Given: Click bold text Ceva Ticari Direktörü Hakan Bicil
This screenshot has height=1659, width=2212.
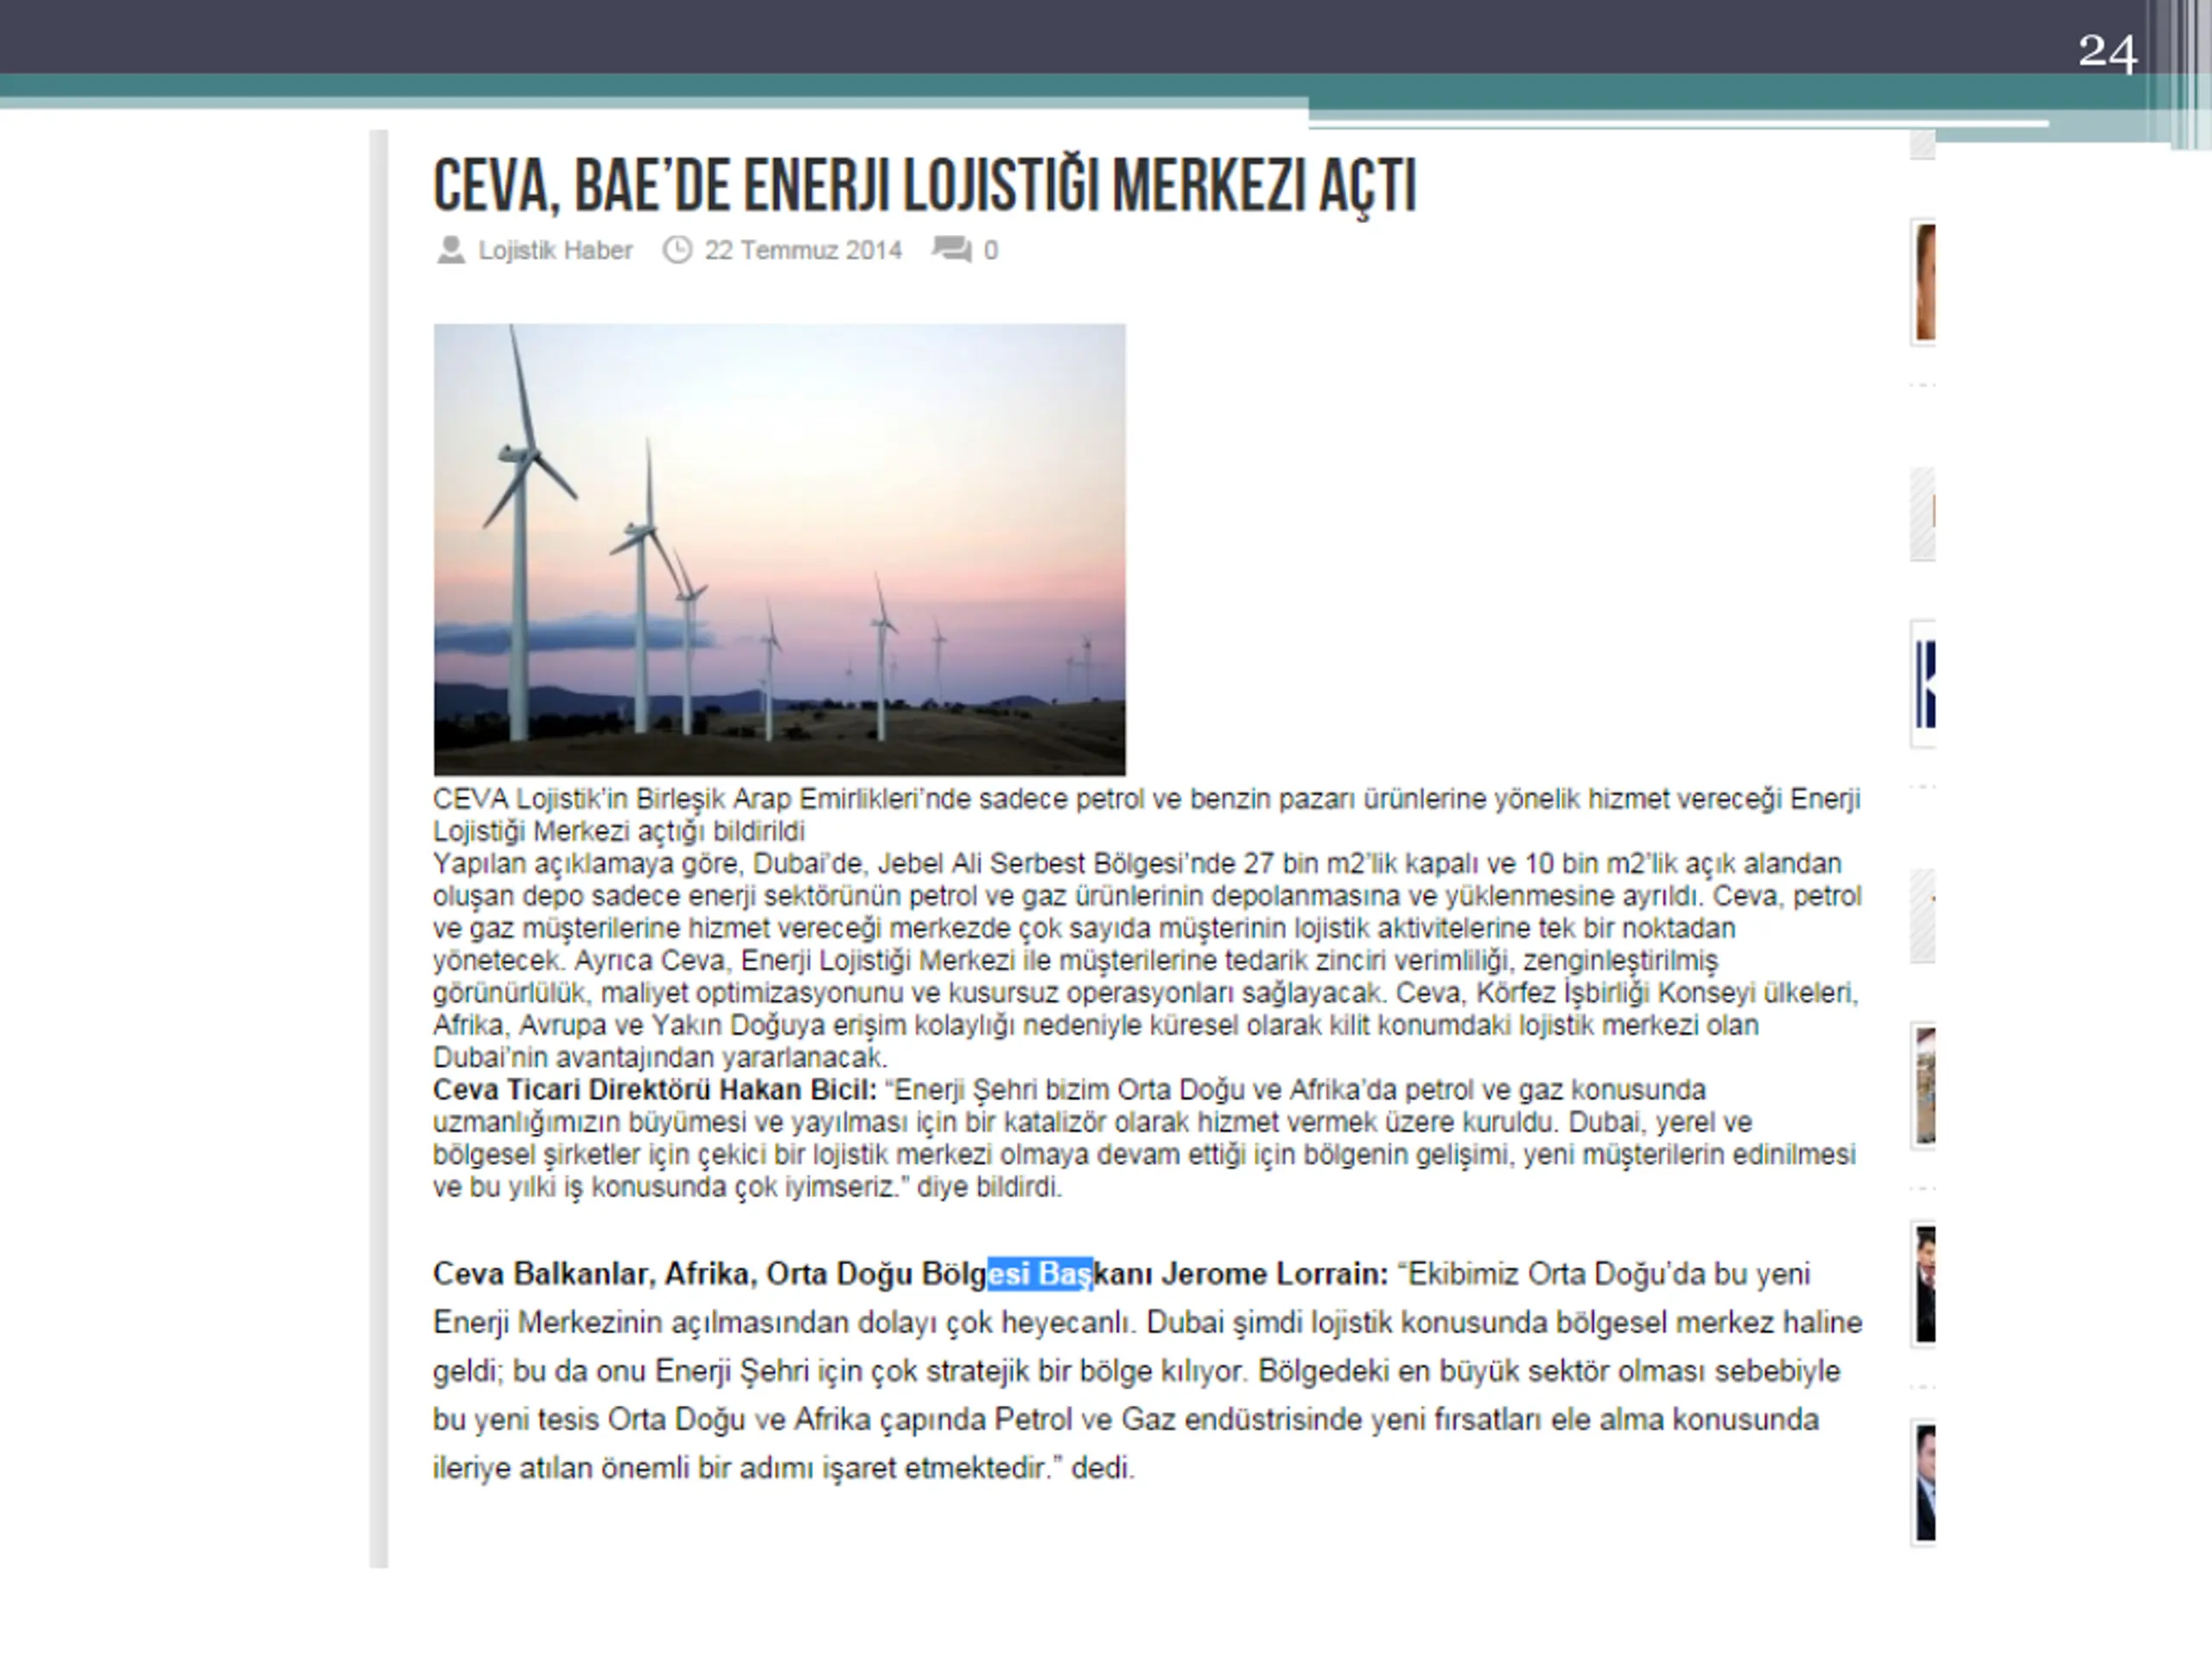Looking at the screenshot, I should (654, 1089).
